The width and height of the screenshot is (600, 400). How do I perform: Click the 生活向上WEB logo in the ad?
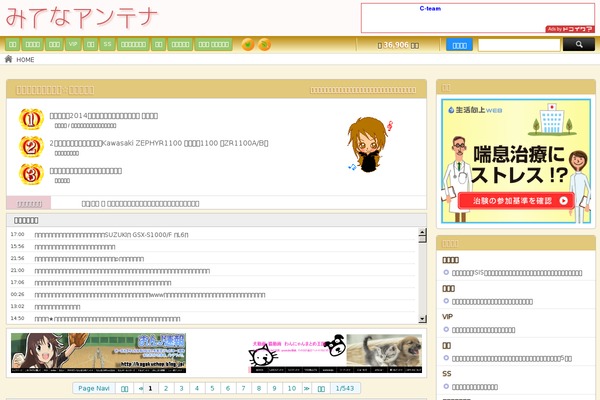(475, 110)
